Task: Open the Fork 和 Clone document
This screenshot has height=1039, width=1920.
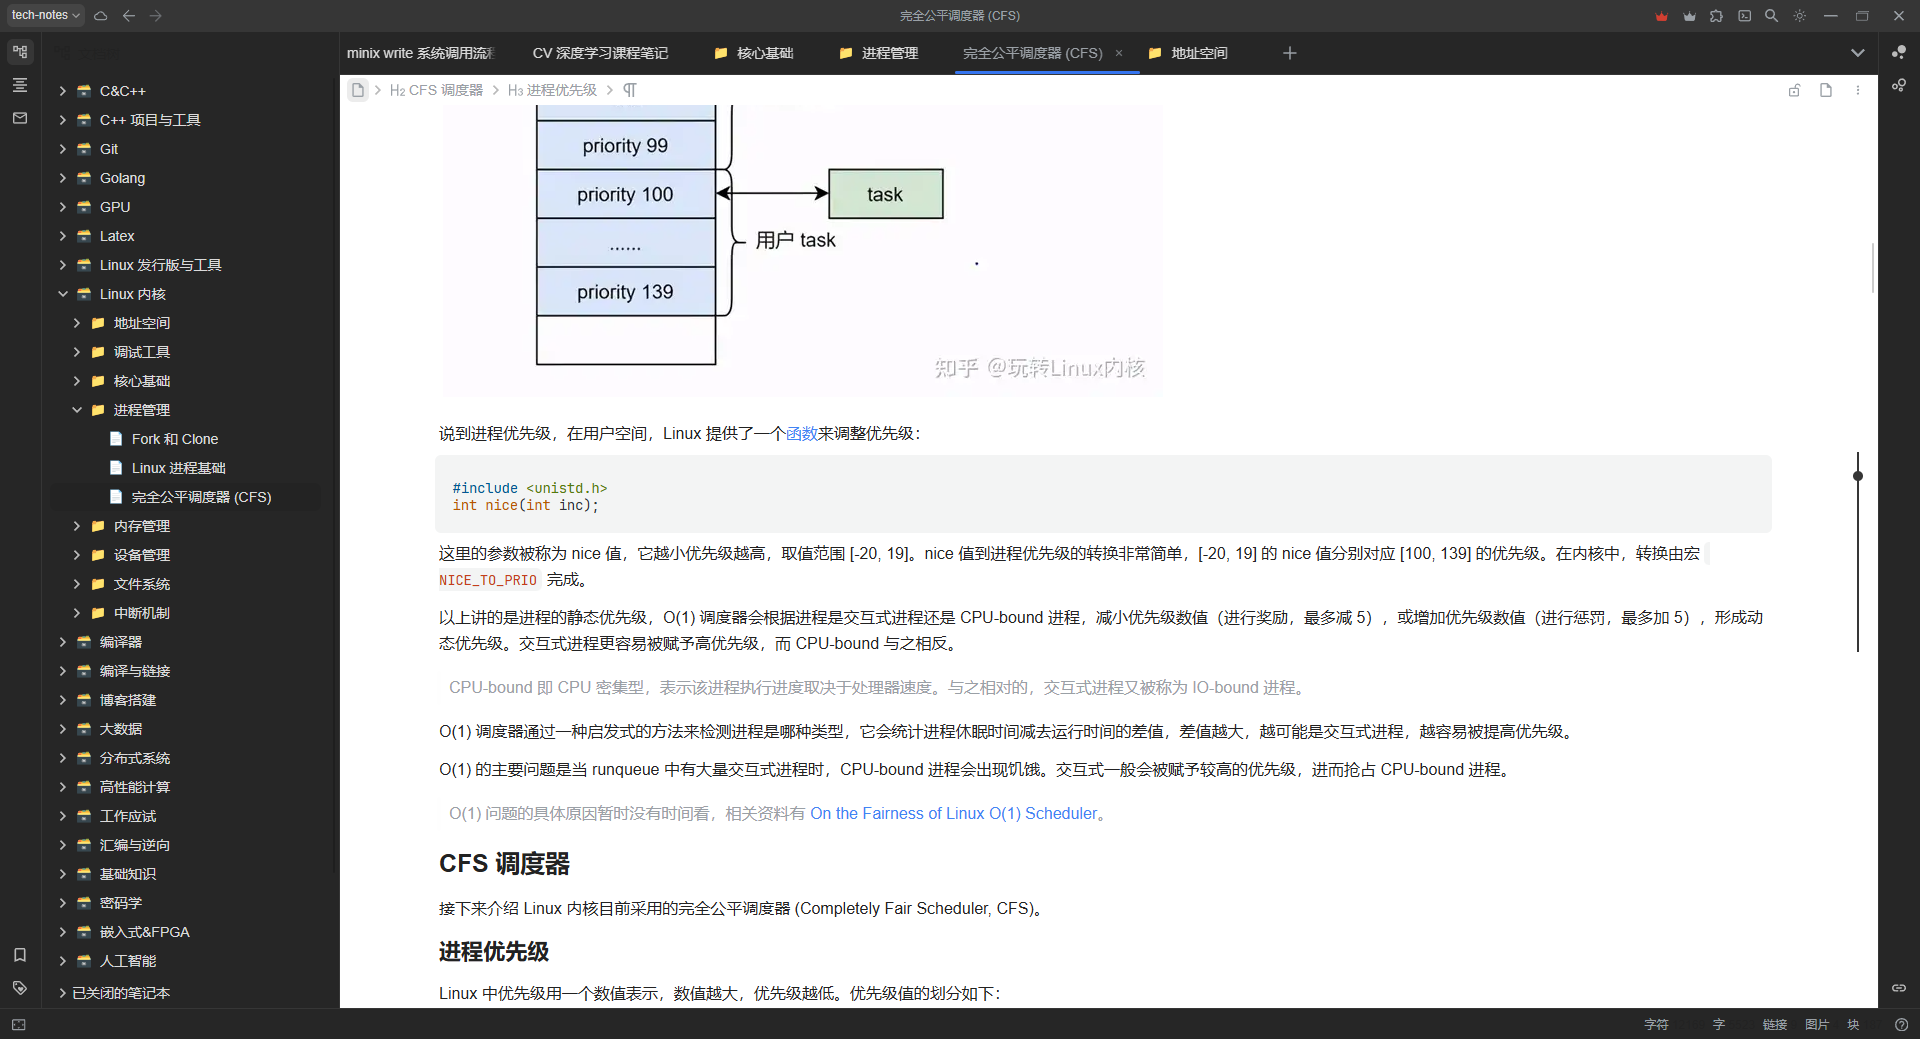Action: (x=175, y=439)
